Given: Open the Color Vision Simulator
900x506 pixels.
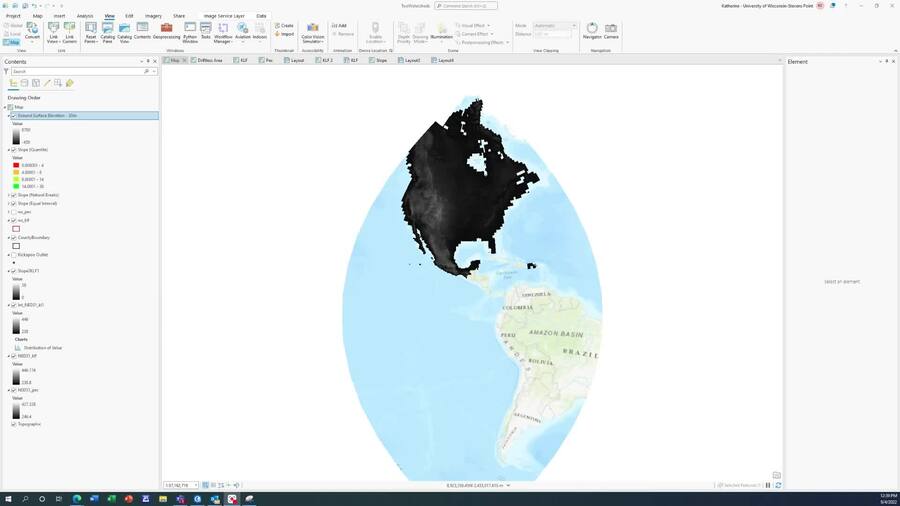Looking at the screenshot, I should pyautogui.click(x=312, y=31).
